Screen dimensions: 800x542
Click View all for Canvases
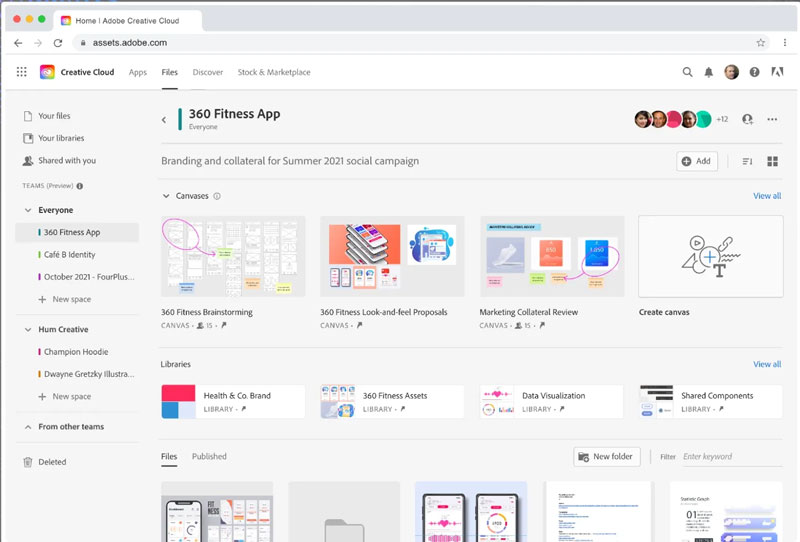point(767,196)
